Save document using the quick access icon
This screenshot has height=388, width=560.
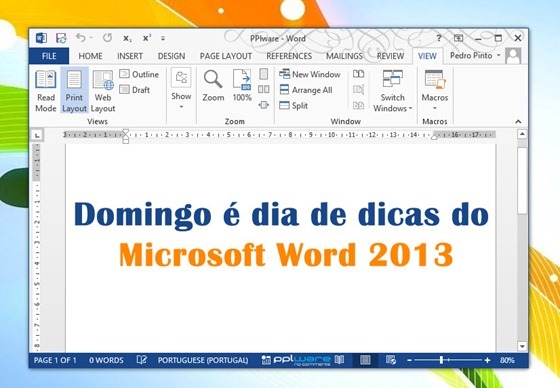[x=61, y=38]
